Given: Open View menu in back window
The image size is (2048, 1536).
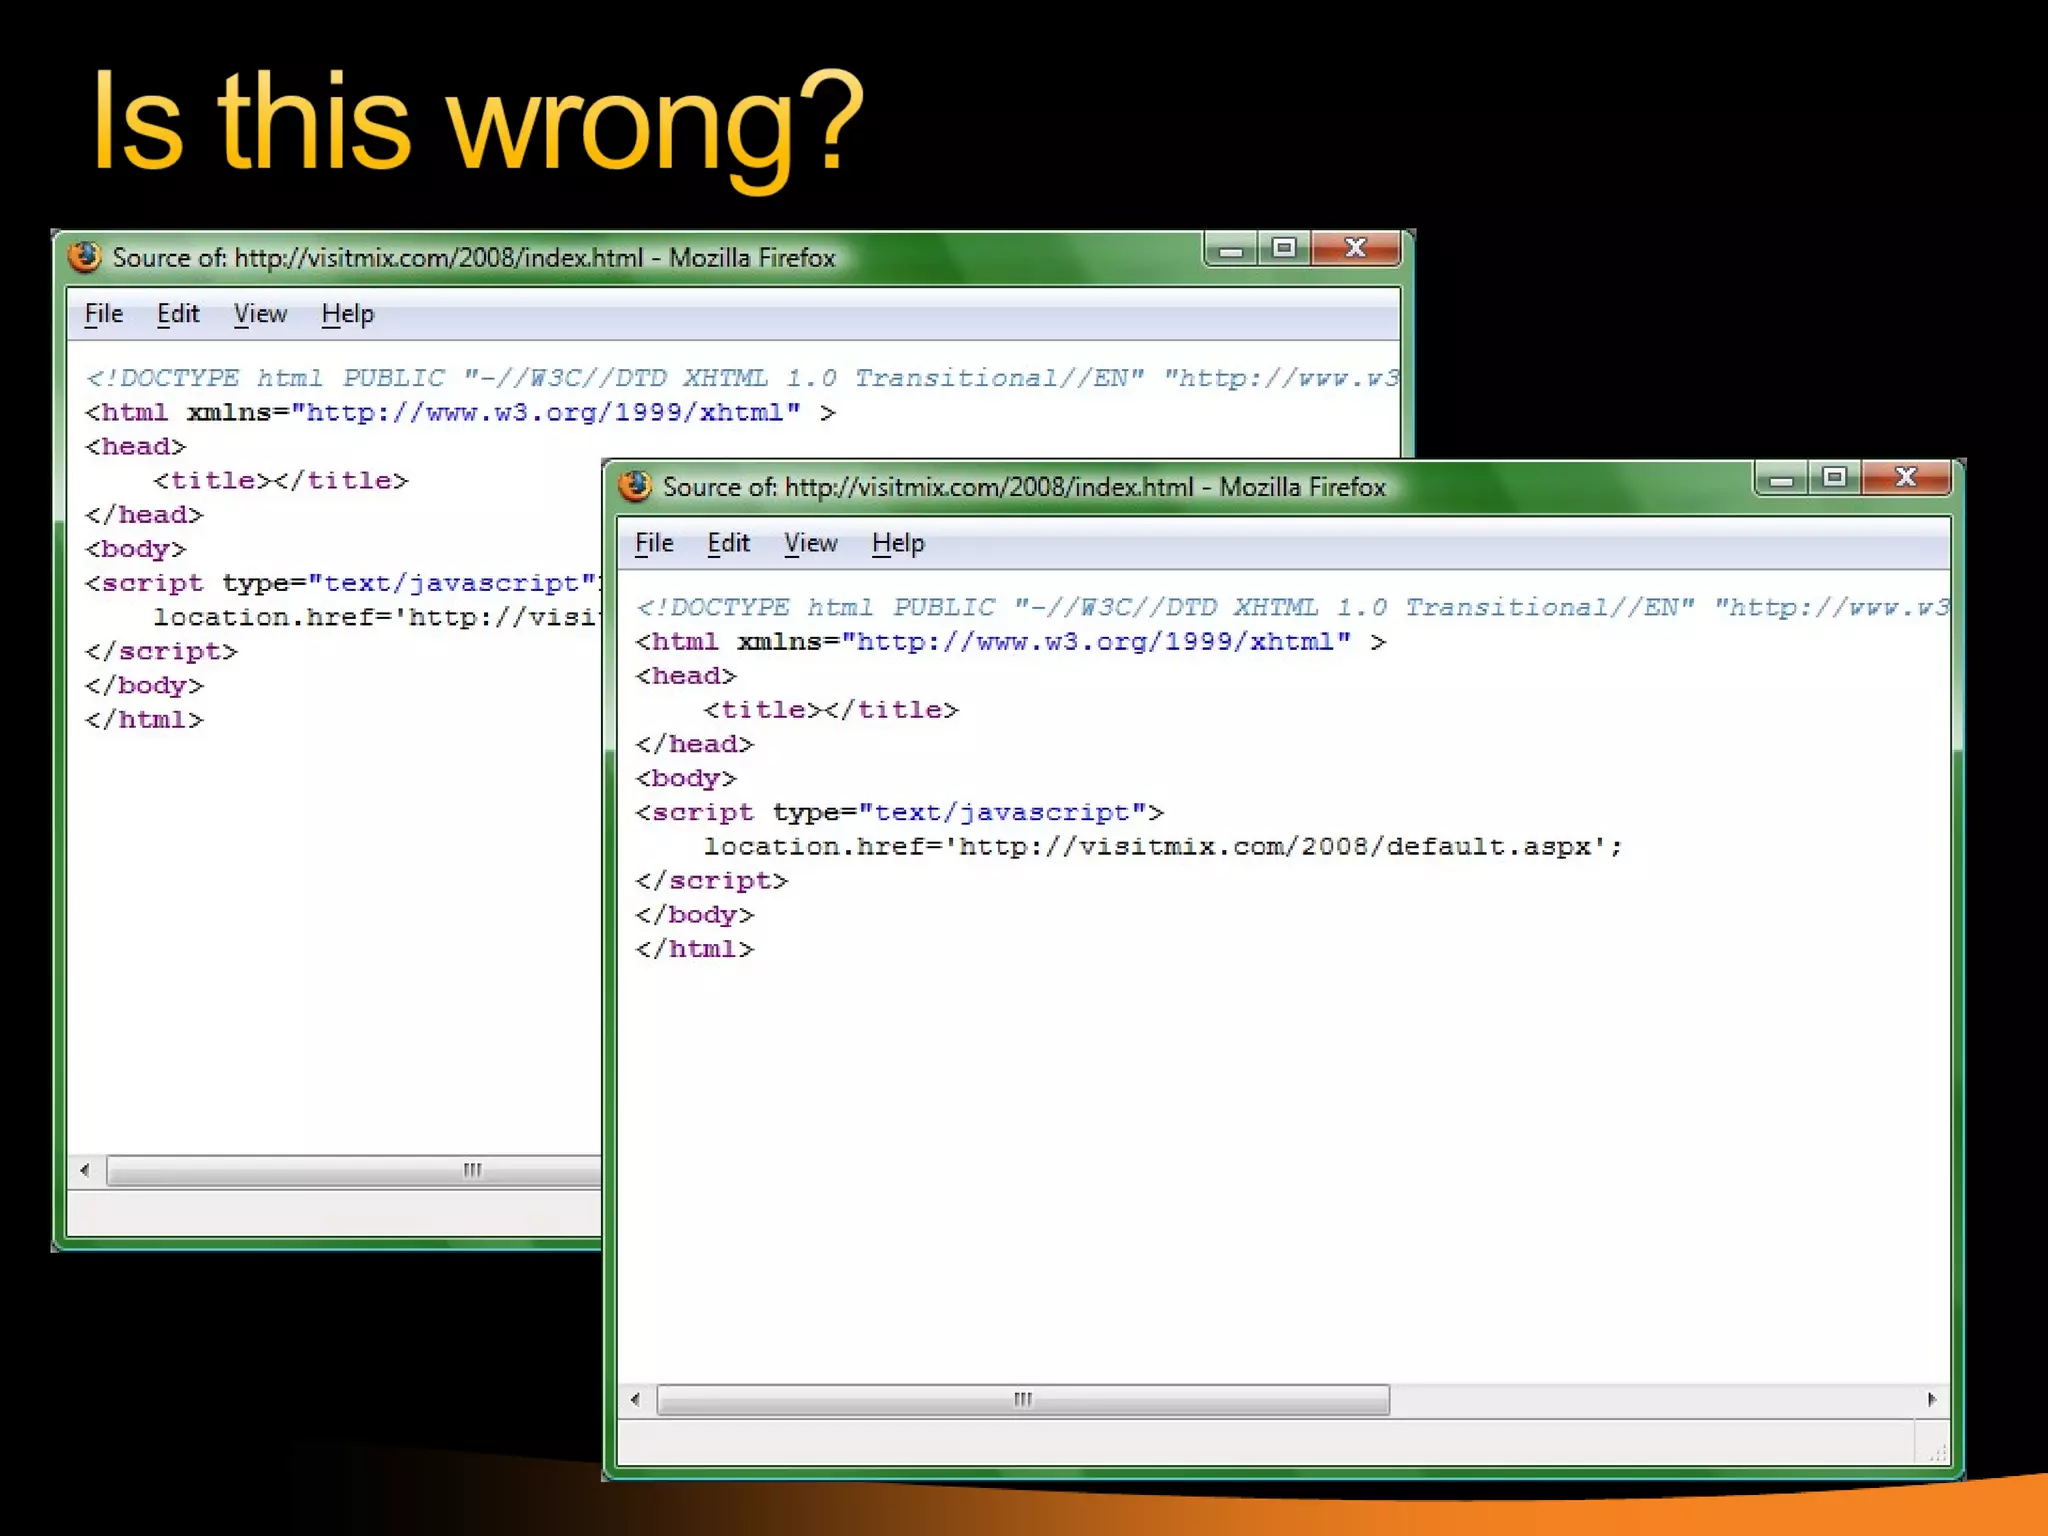Looking at the screenshot, I should pyautogui.click(x=260, y=314).
